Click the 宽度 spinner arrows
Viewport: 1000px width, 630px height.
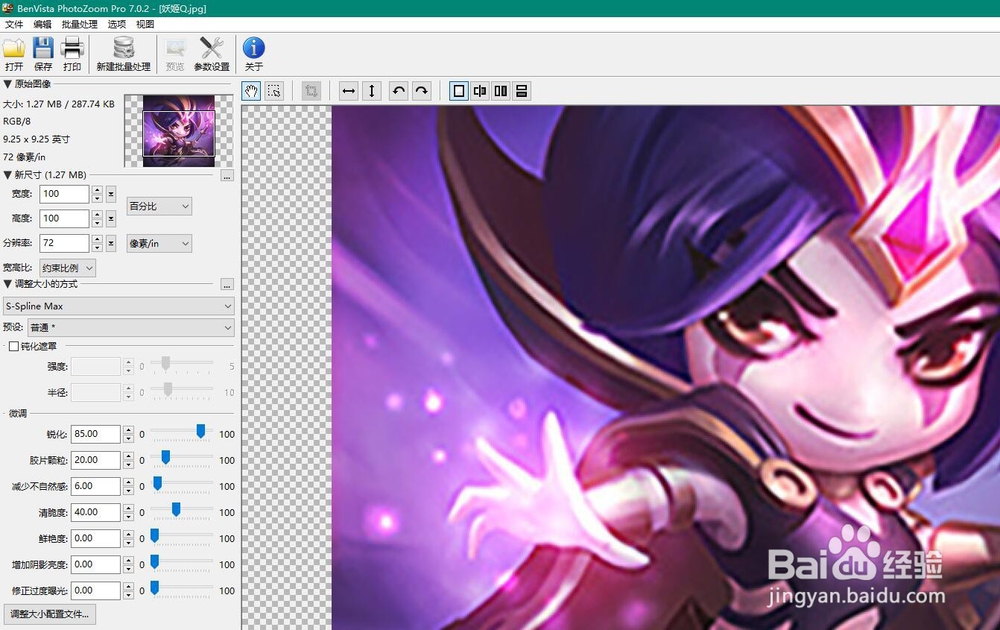coord(97,194)
